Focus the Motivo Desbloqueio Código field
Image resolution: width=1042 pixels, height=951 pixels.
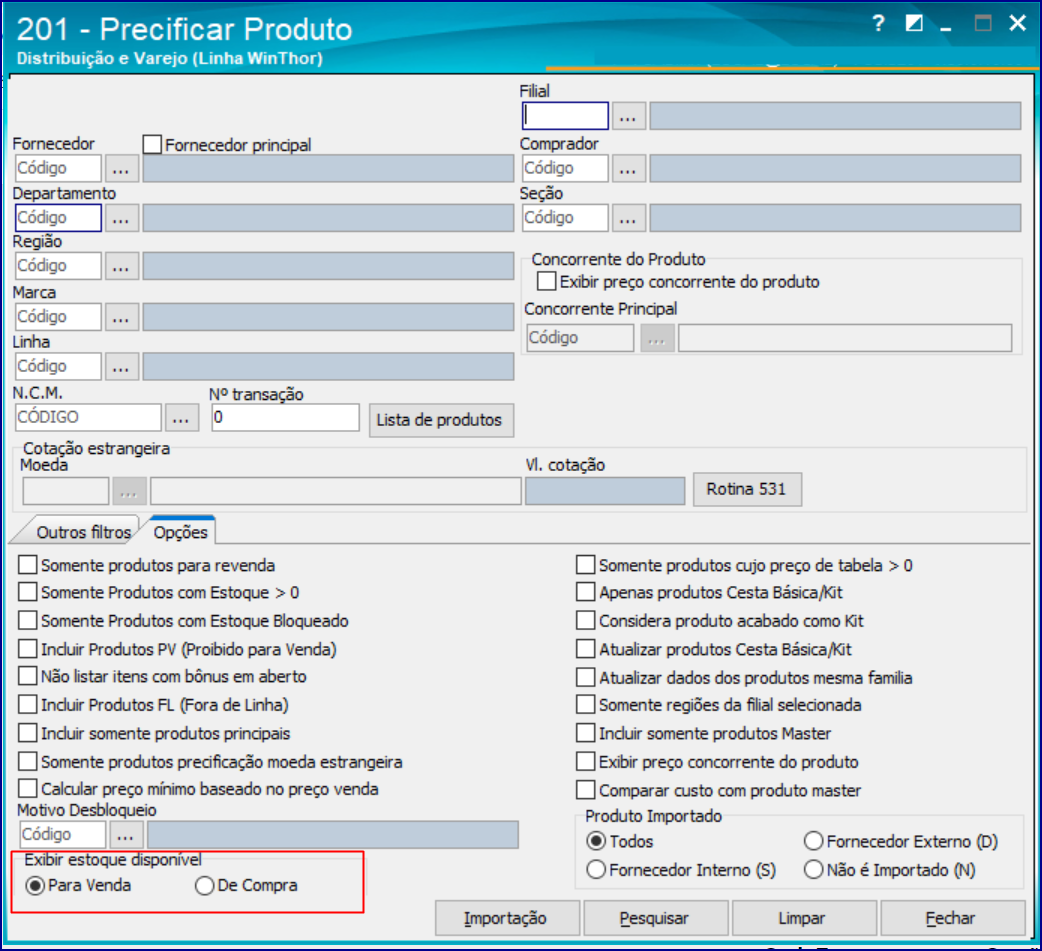(x=62, y=835)
